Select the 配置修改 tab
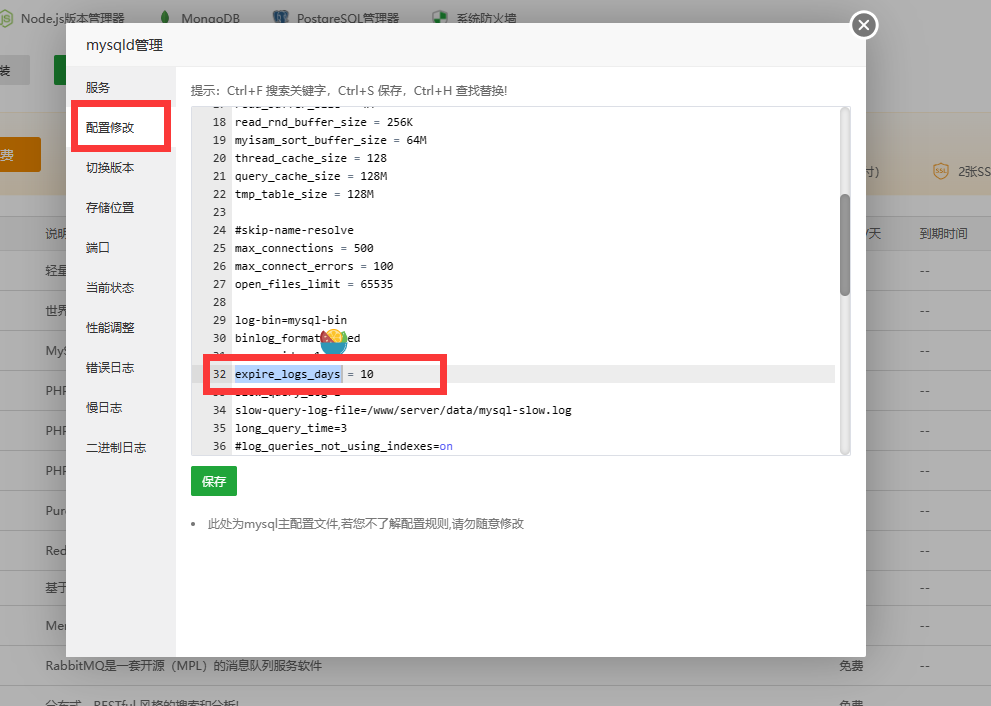The width and height of the screenshot is (991, 706). (x=110, y=127)
